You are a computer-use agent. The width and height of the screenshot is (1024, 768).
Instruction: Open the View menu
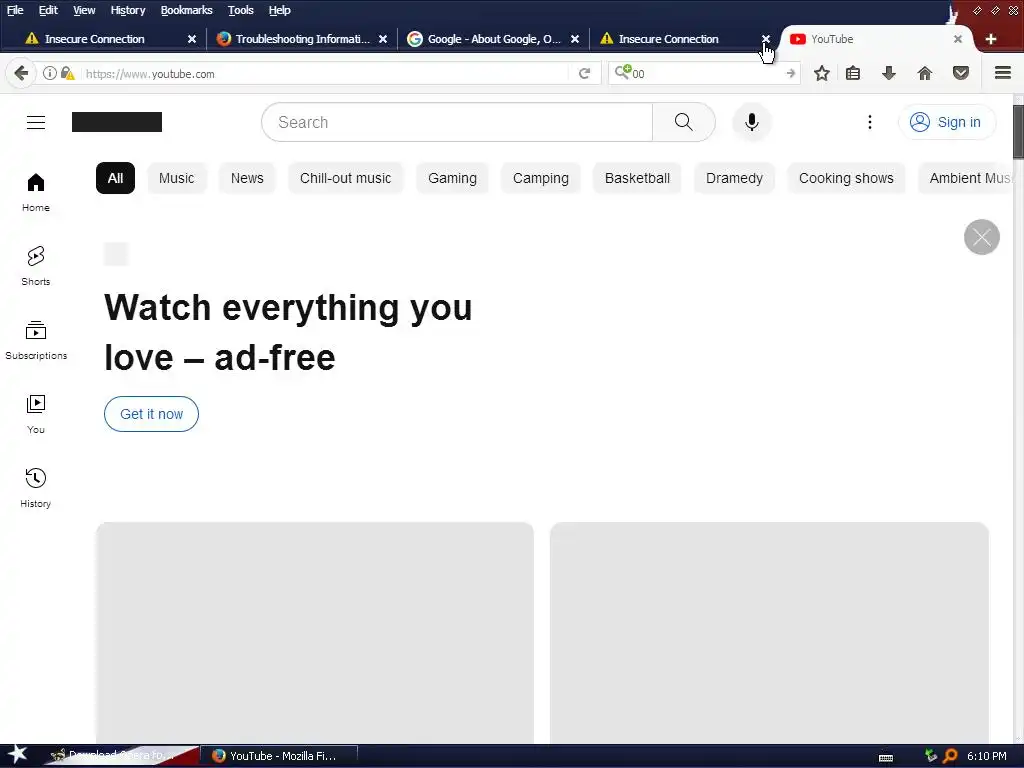pos(84,10)
